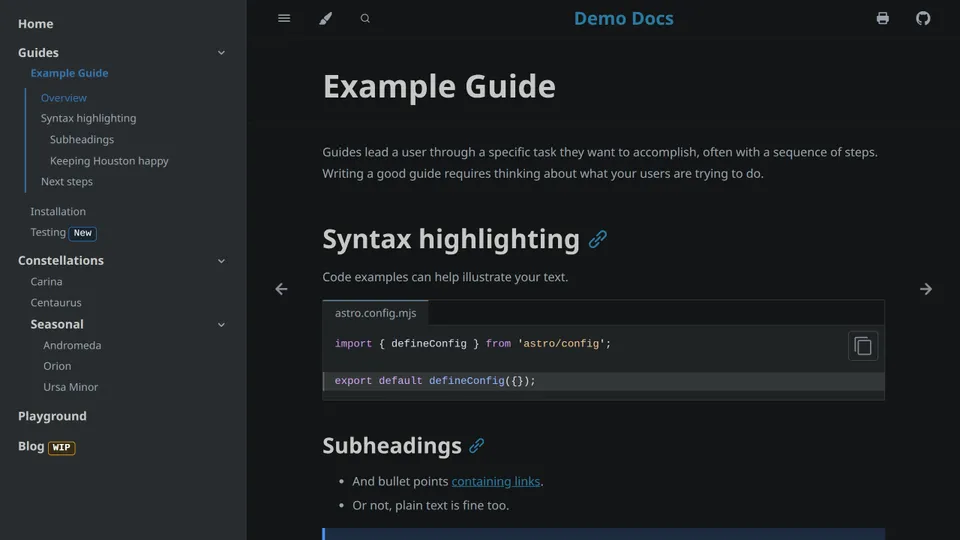Click the Demo Docs site title
This screenshot has height=540, width=960.
pyautogui.click(x=623, y=18)
